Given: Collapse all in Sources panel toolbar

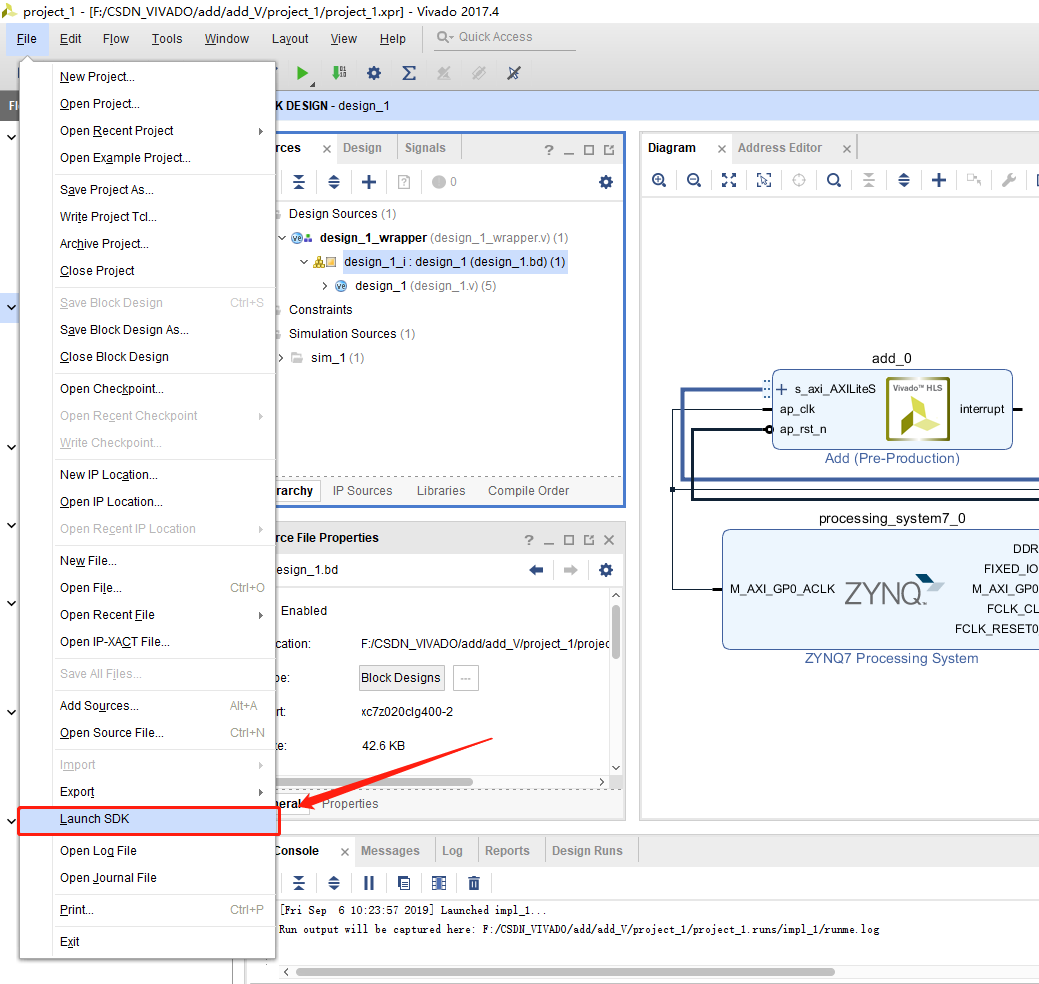Looking at the screenshot, I should click(x=299, y=182).
